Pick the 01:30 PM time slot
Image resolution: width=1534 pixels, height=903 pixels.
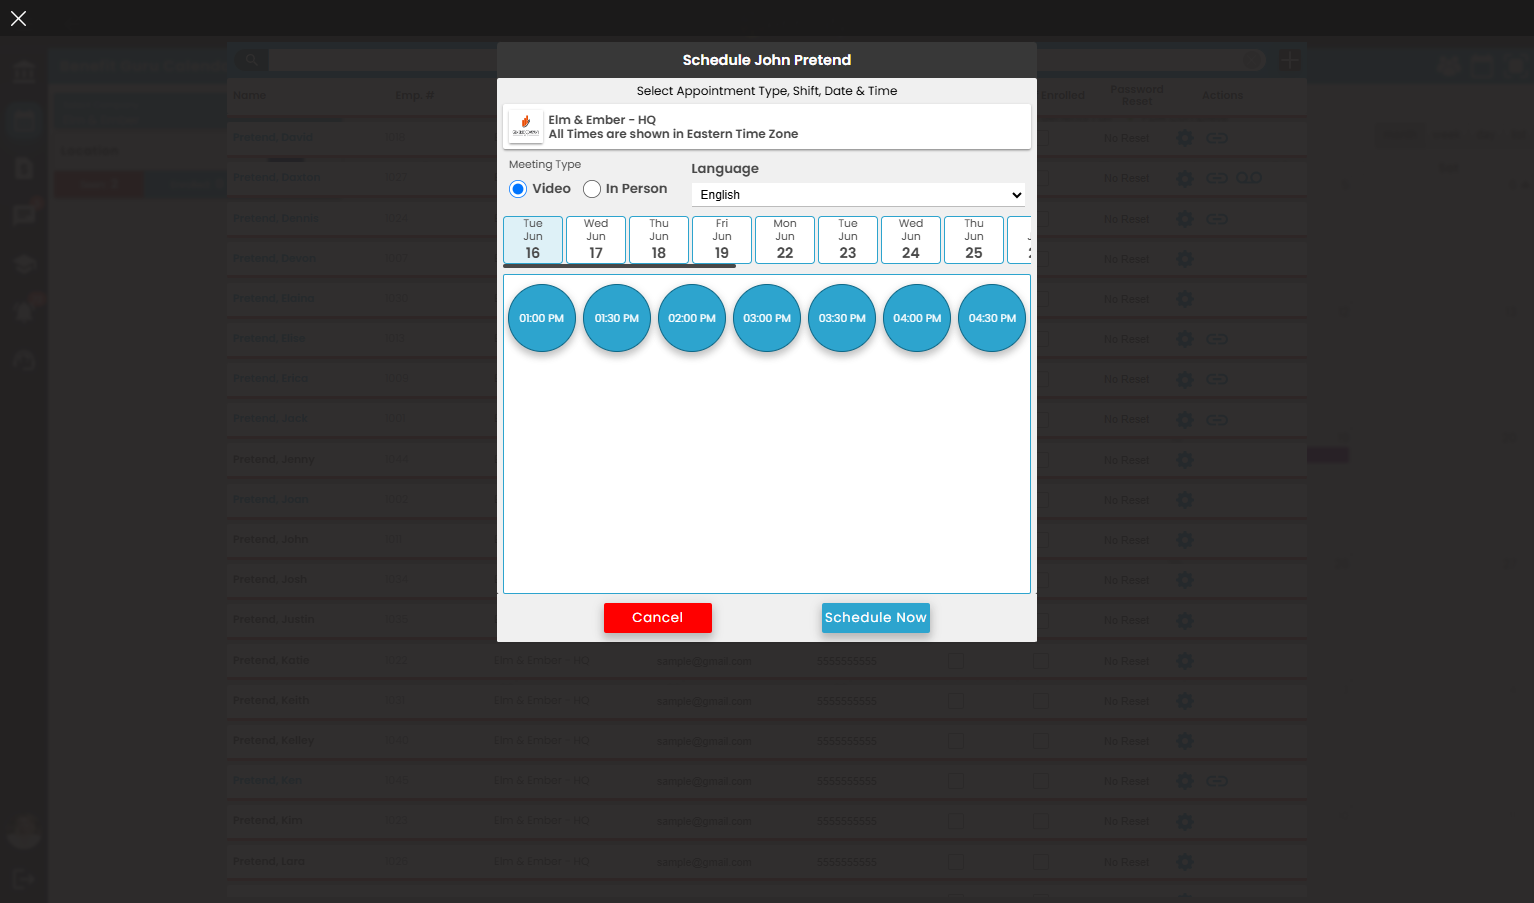[617, 318]
